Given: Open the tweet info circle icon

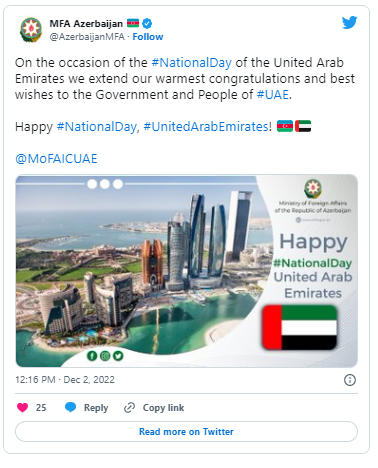Looking at the screenshot, I should point(350,380).
